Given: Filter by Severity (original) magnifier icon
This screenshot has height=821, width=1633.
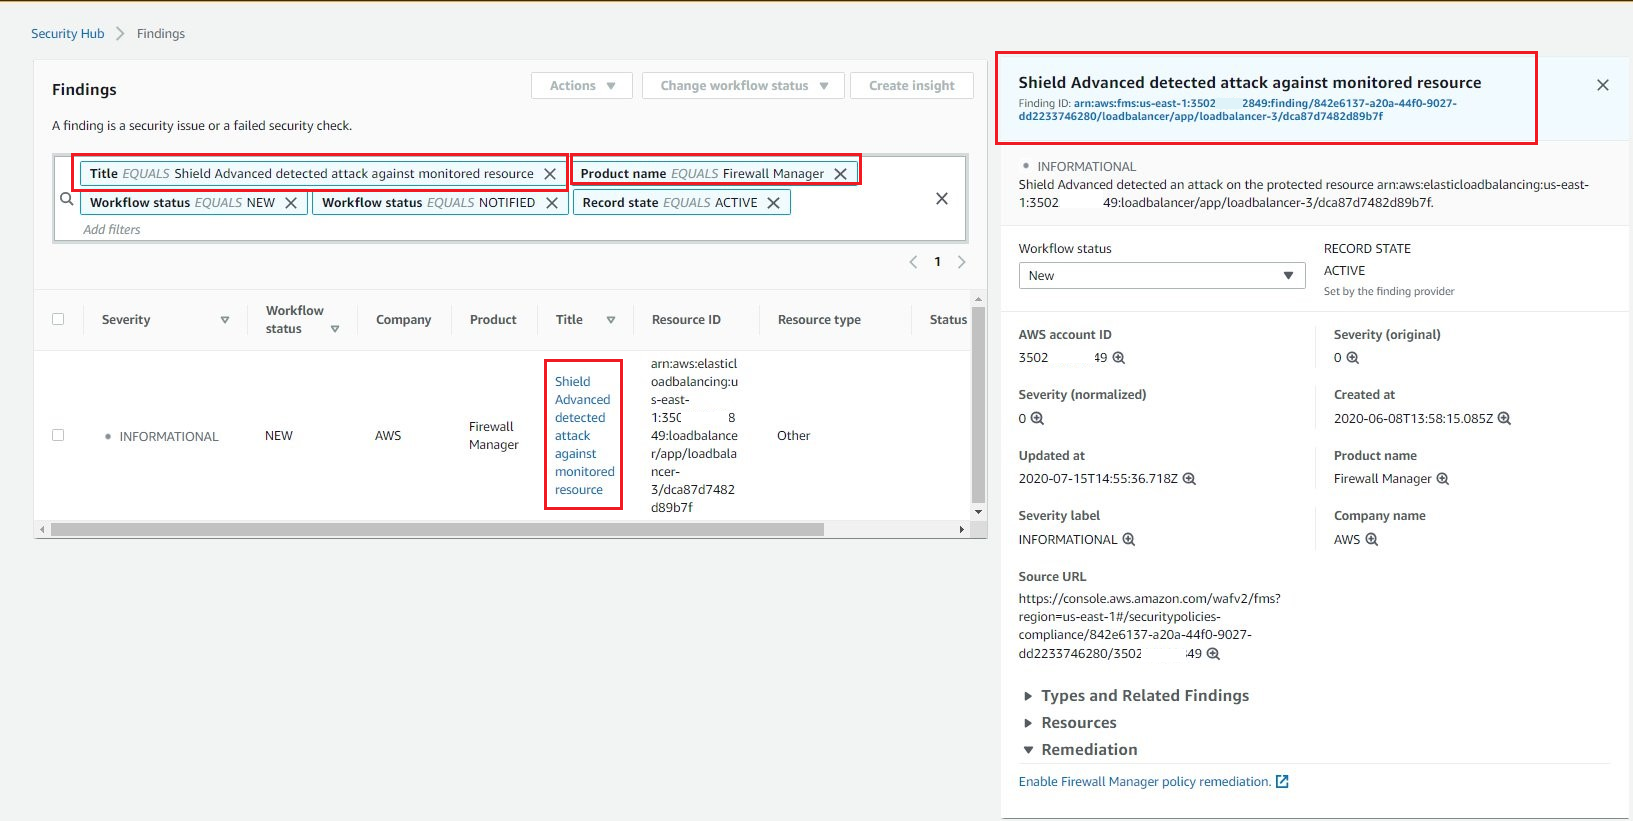Looking at the screenshot, I should [x=1353, y=358].
